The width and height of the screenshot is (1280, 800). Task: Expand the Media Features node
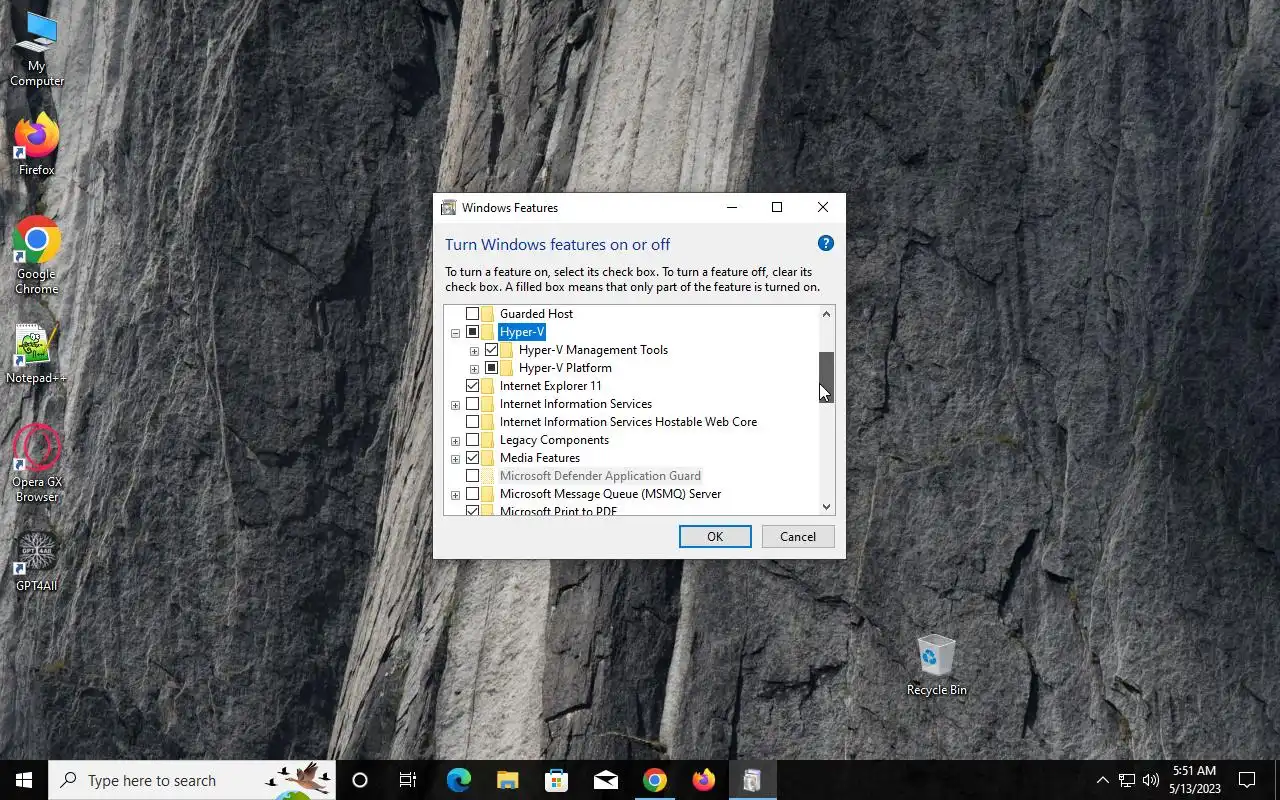tap(455, 459)
